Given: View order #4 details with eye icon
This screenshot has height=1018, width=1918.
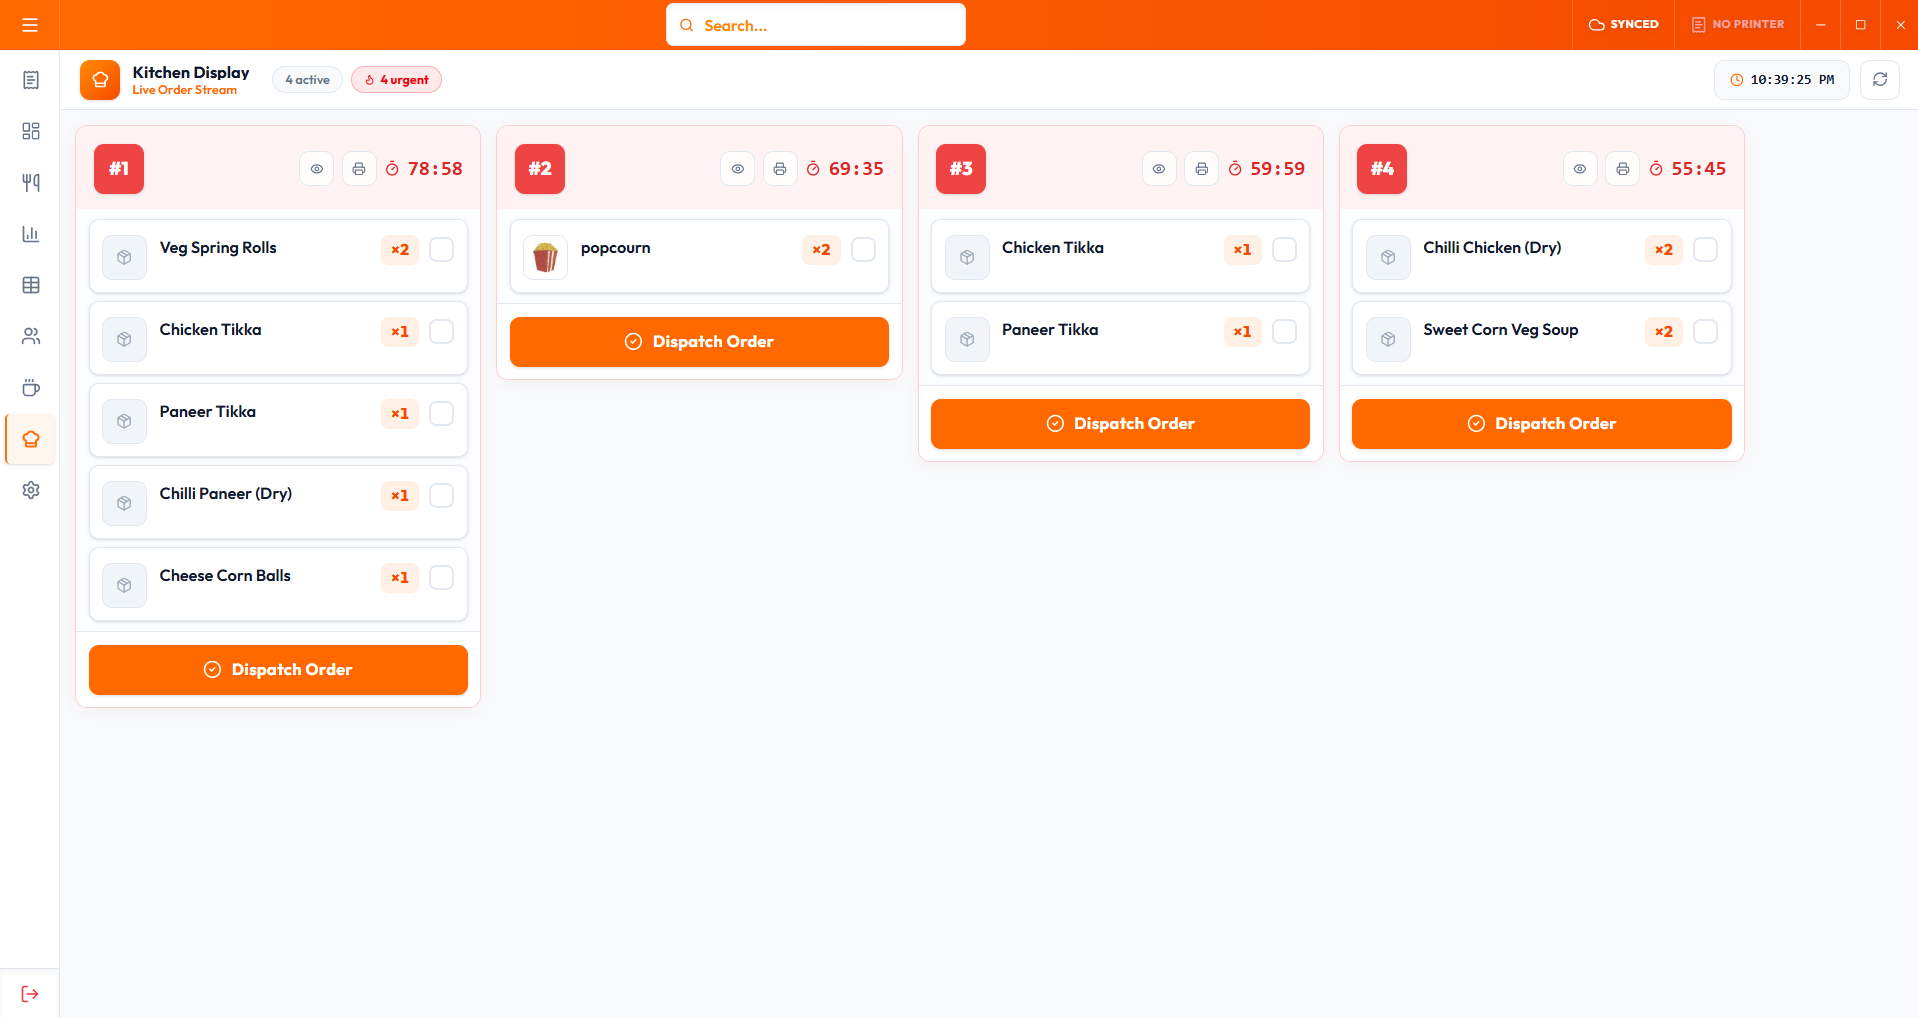Looking at the screenshot, I should (x=1580, y=169).
